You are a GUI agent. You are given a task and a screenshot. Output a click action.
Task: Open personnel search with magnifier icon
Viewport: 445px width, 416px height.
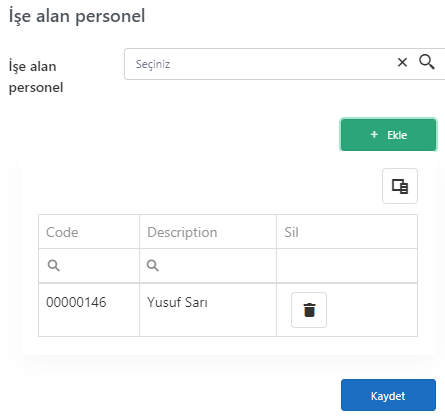coord(427,62)
